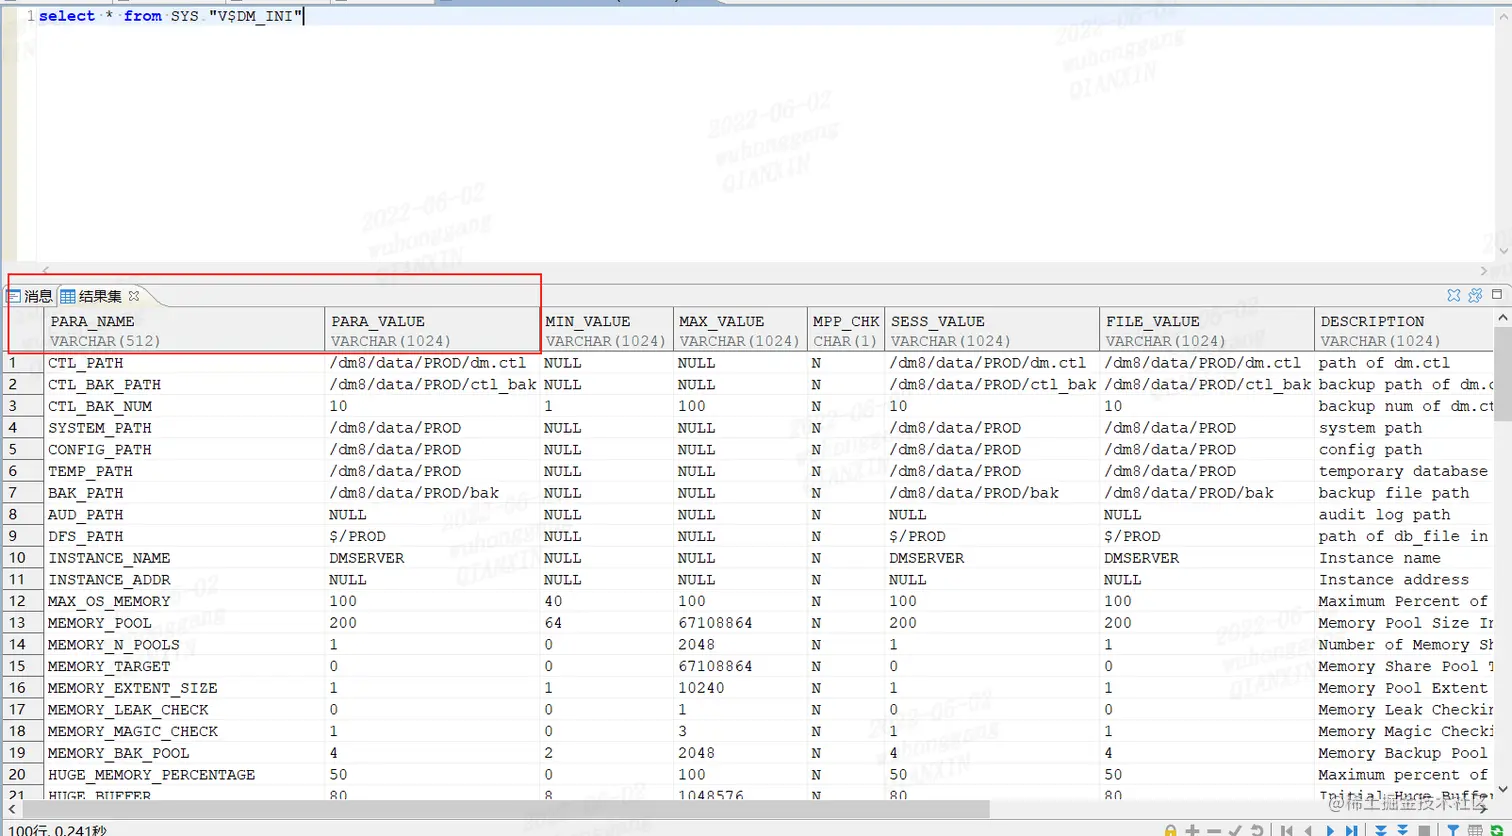Click the 'audit log path' description

pos(1404,515)
